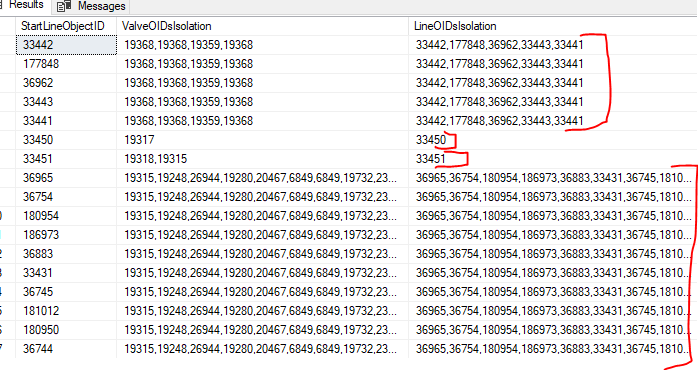Click LineOIDsIsolation cell in row 181012

pyautogui.click(x=553, y=311)
